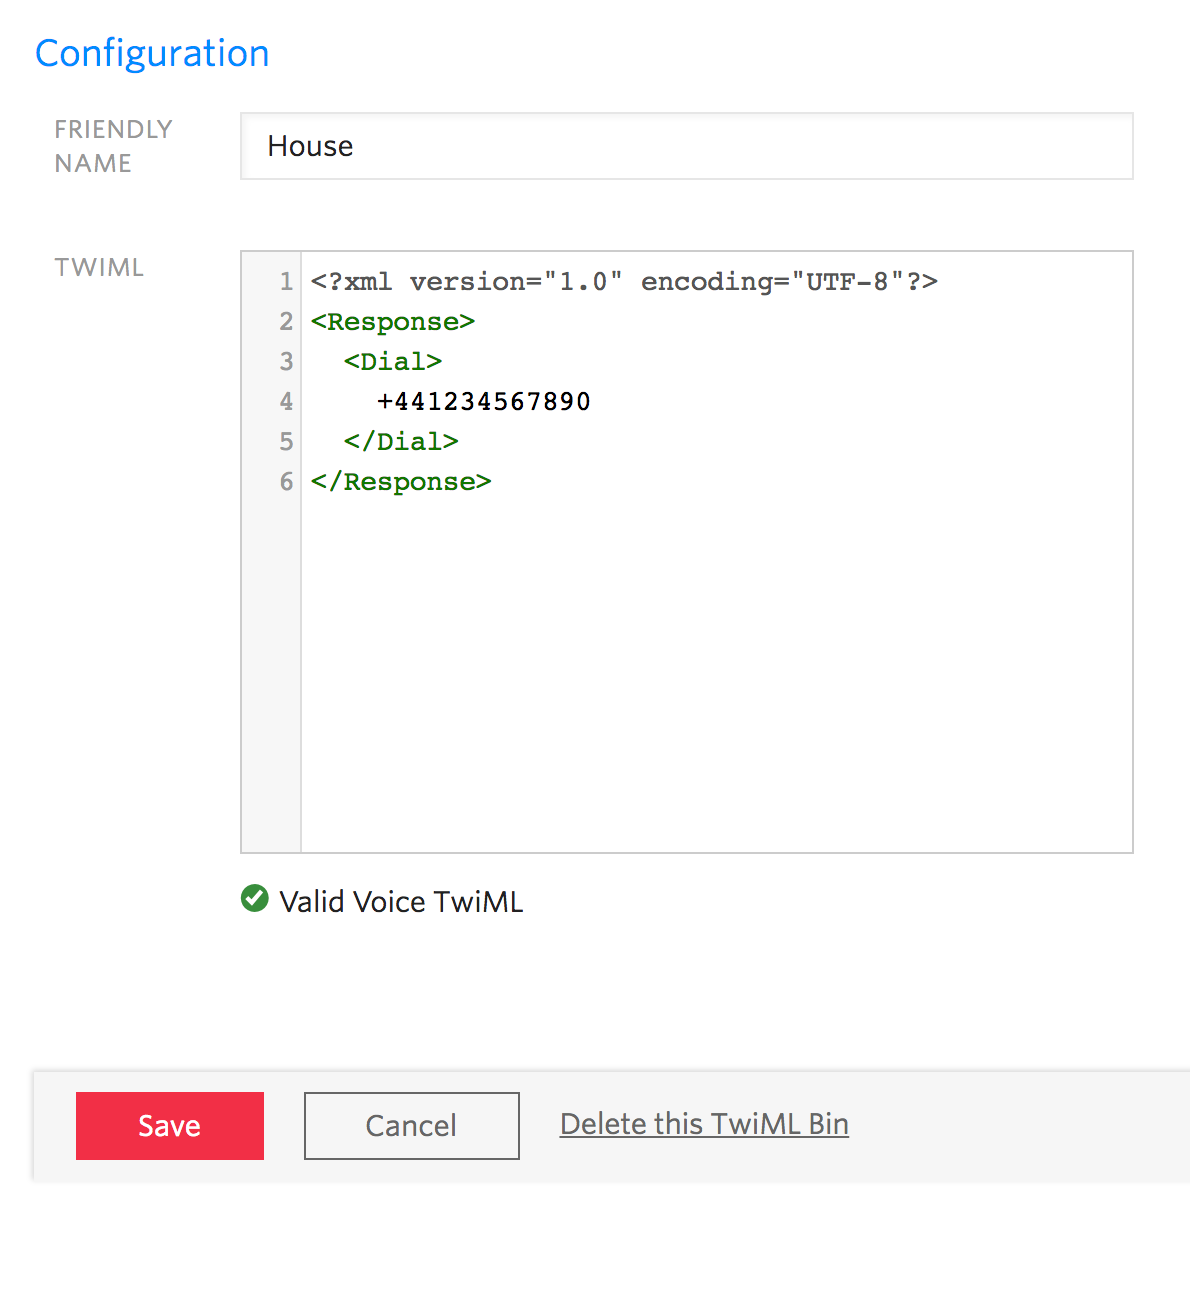Image resolution: width=1190 pixels, height=1294 pixels.
Task: Select line number 4 in gutter
Action: point(286,402)
